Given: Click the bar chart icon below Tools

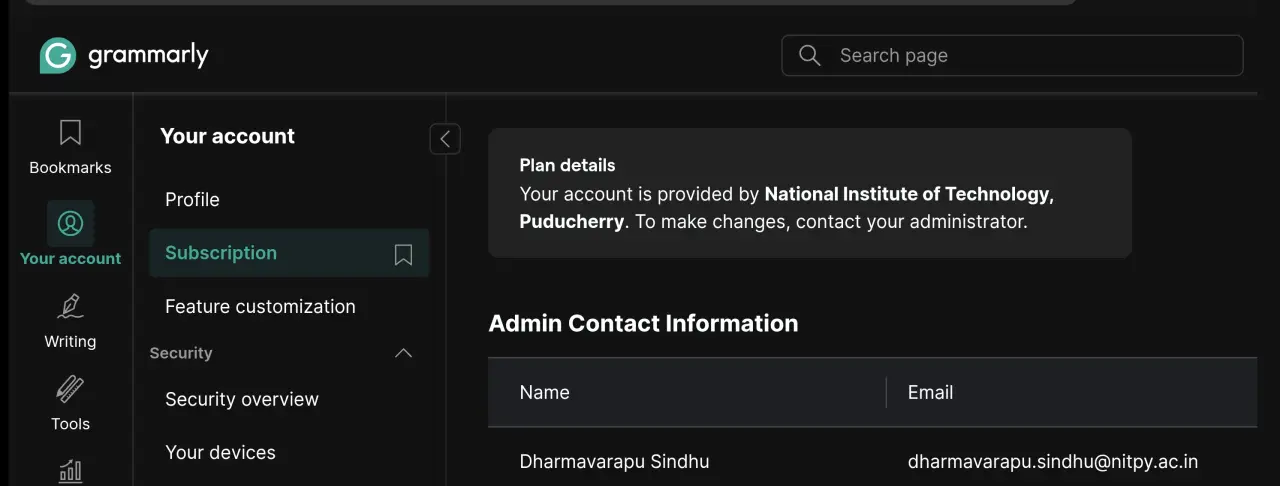Looking at the screenshot, I should [x=70, y=471].
